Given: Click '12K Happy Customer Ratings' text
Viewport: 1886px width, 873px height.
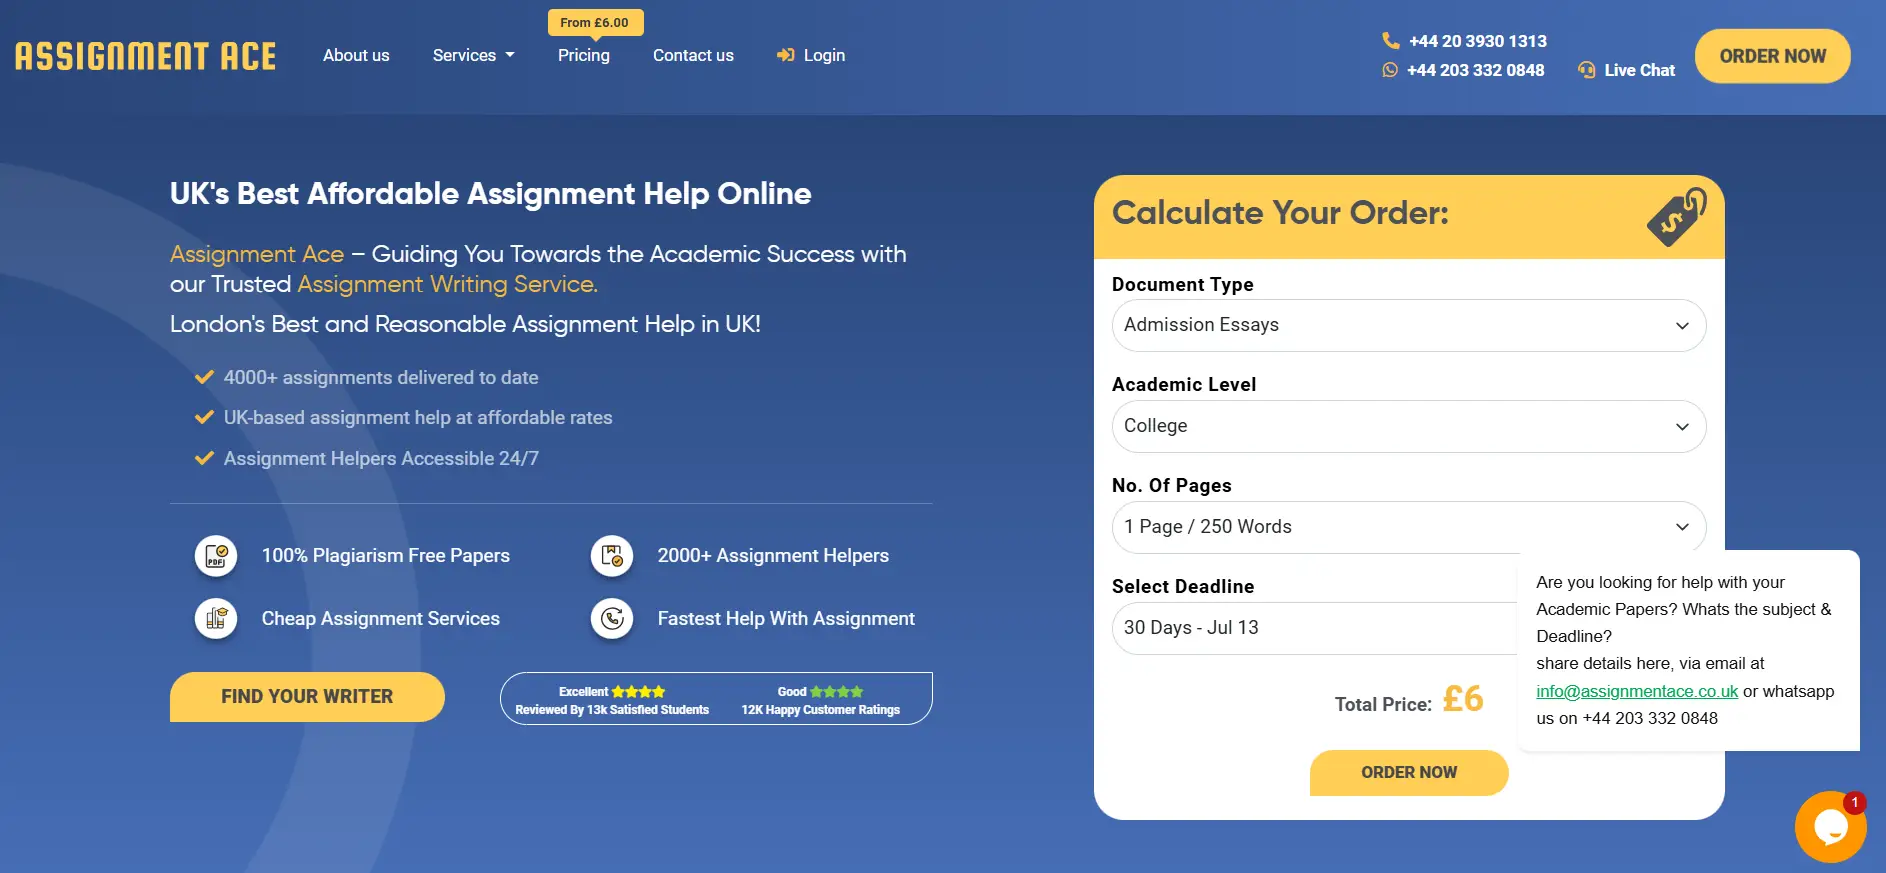Looking at the screenshot, I should click(x=821, y=710).
